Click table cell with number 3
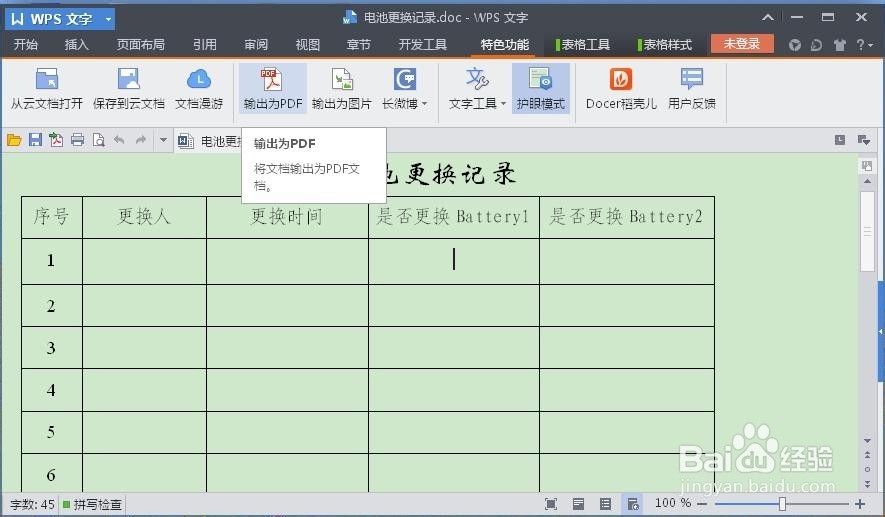 (x=52, y=348)
